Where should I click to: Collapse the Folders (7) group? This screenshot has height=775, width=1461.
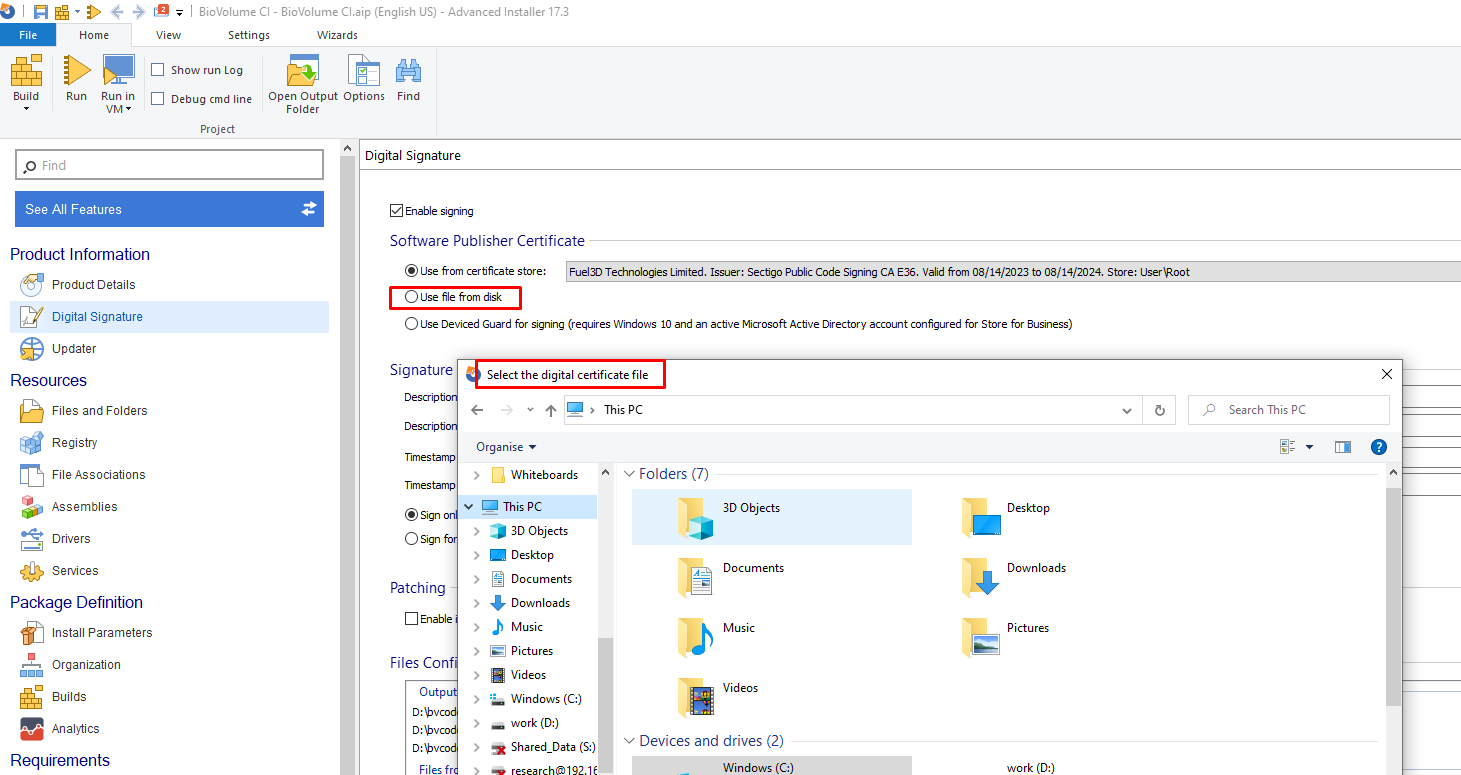pyautogui.click(x=630, y=474)
